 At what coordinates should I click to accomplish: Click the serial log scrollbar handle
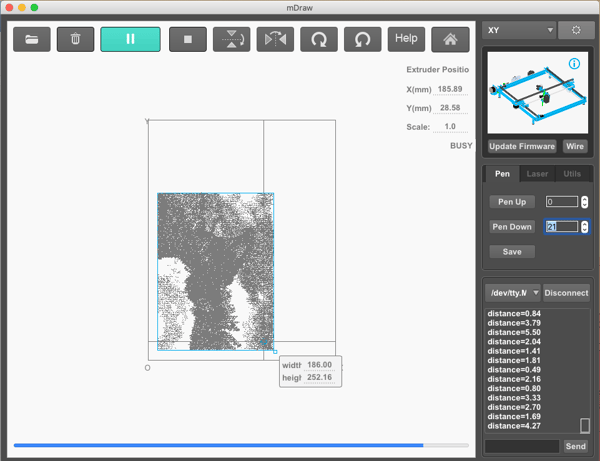[585, 425]
